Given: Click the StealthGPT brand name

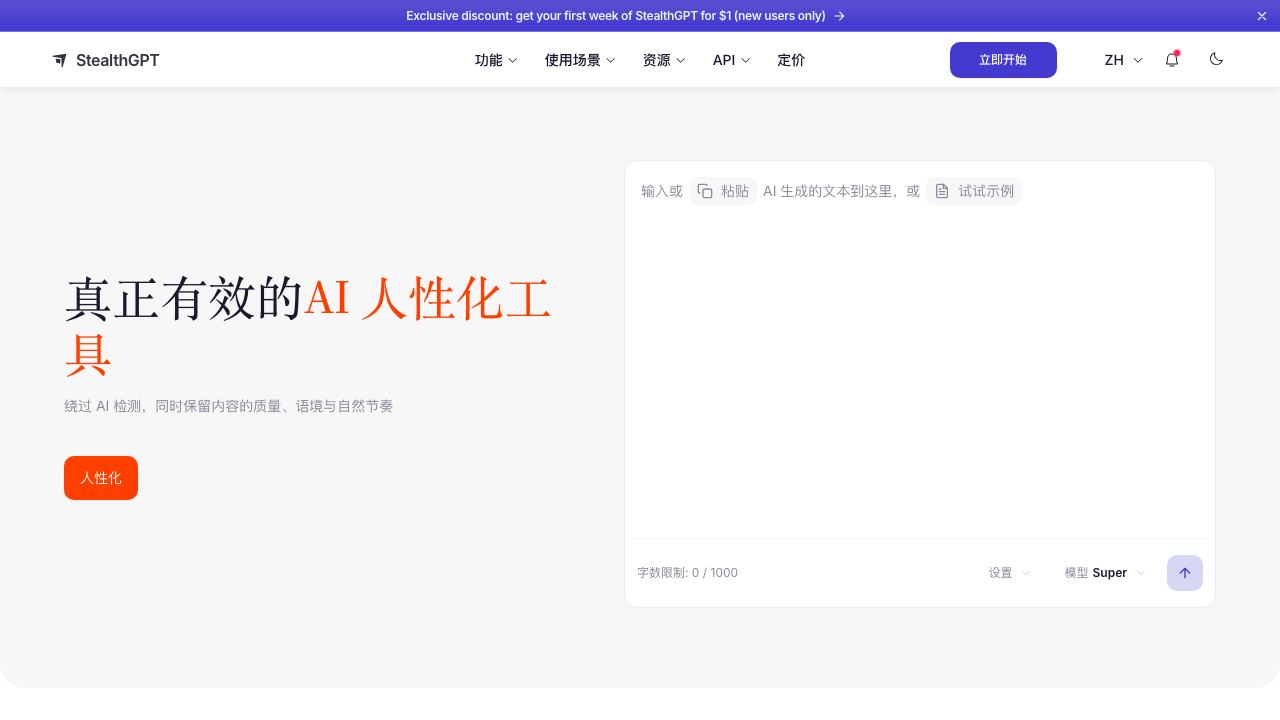Looking at the screenshot, I should tap(117, 60).
